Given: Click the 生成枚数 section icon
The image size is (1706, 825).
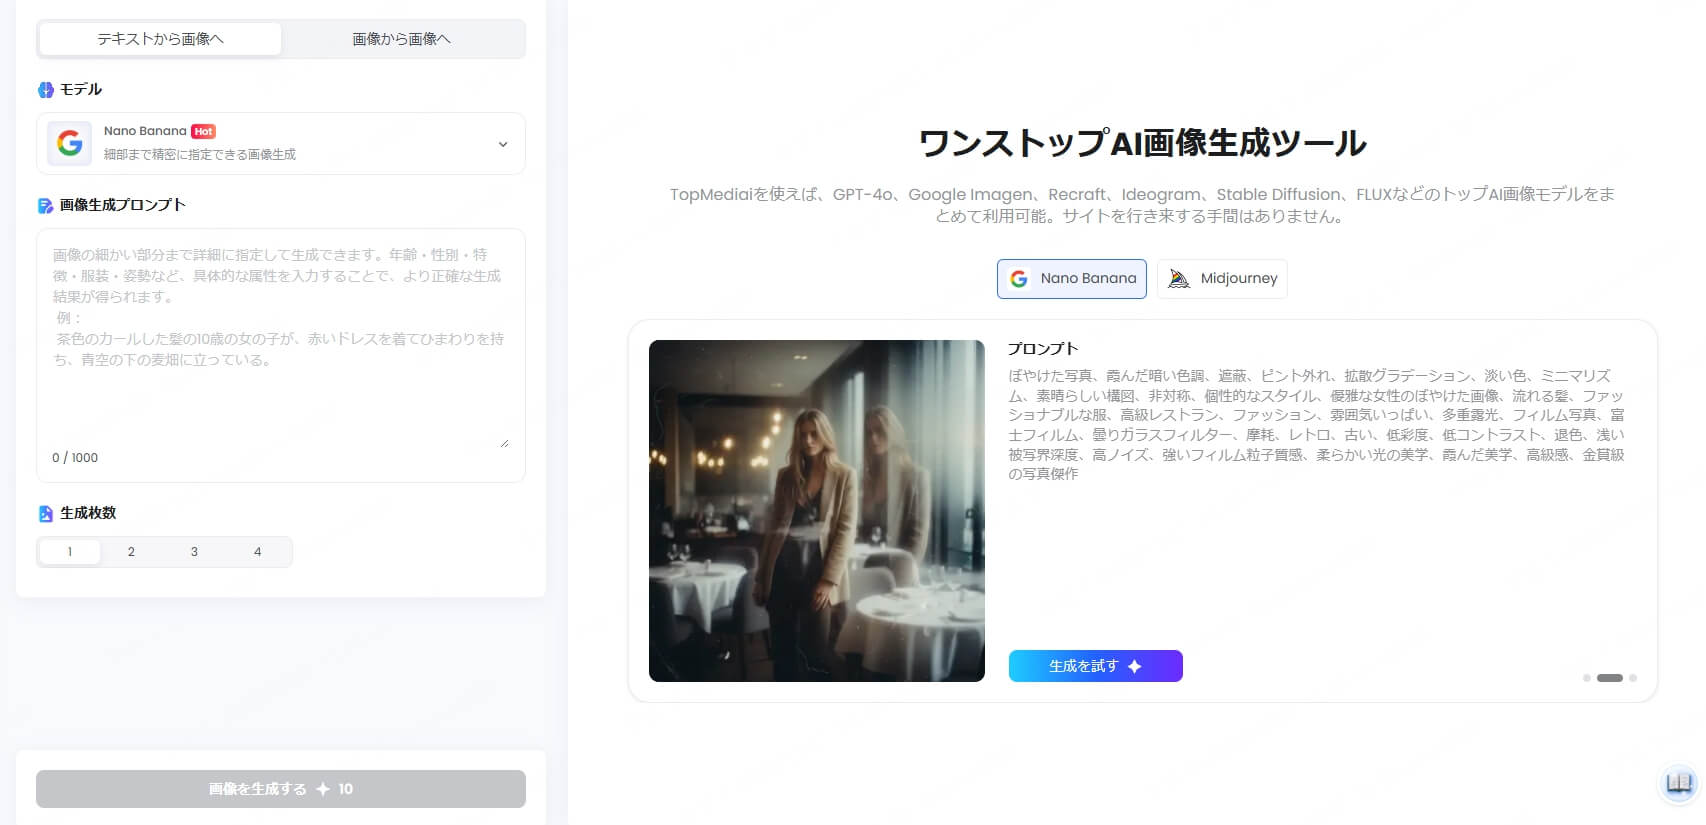Looking at the screenshot, I should pos(45,513).
